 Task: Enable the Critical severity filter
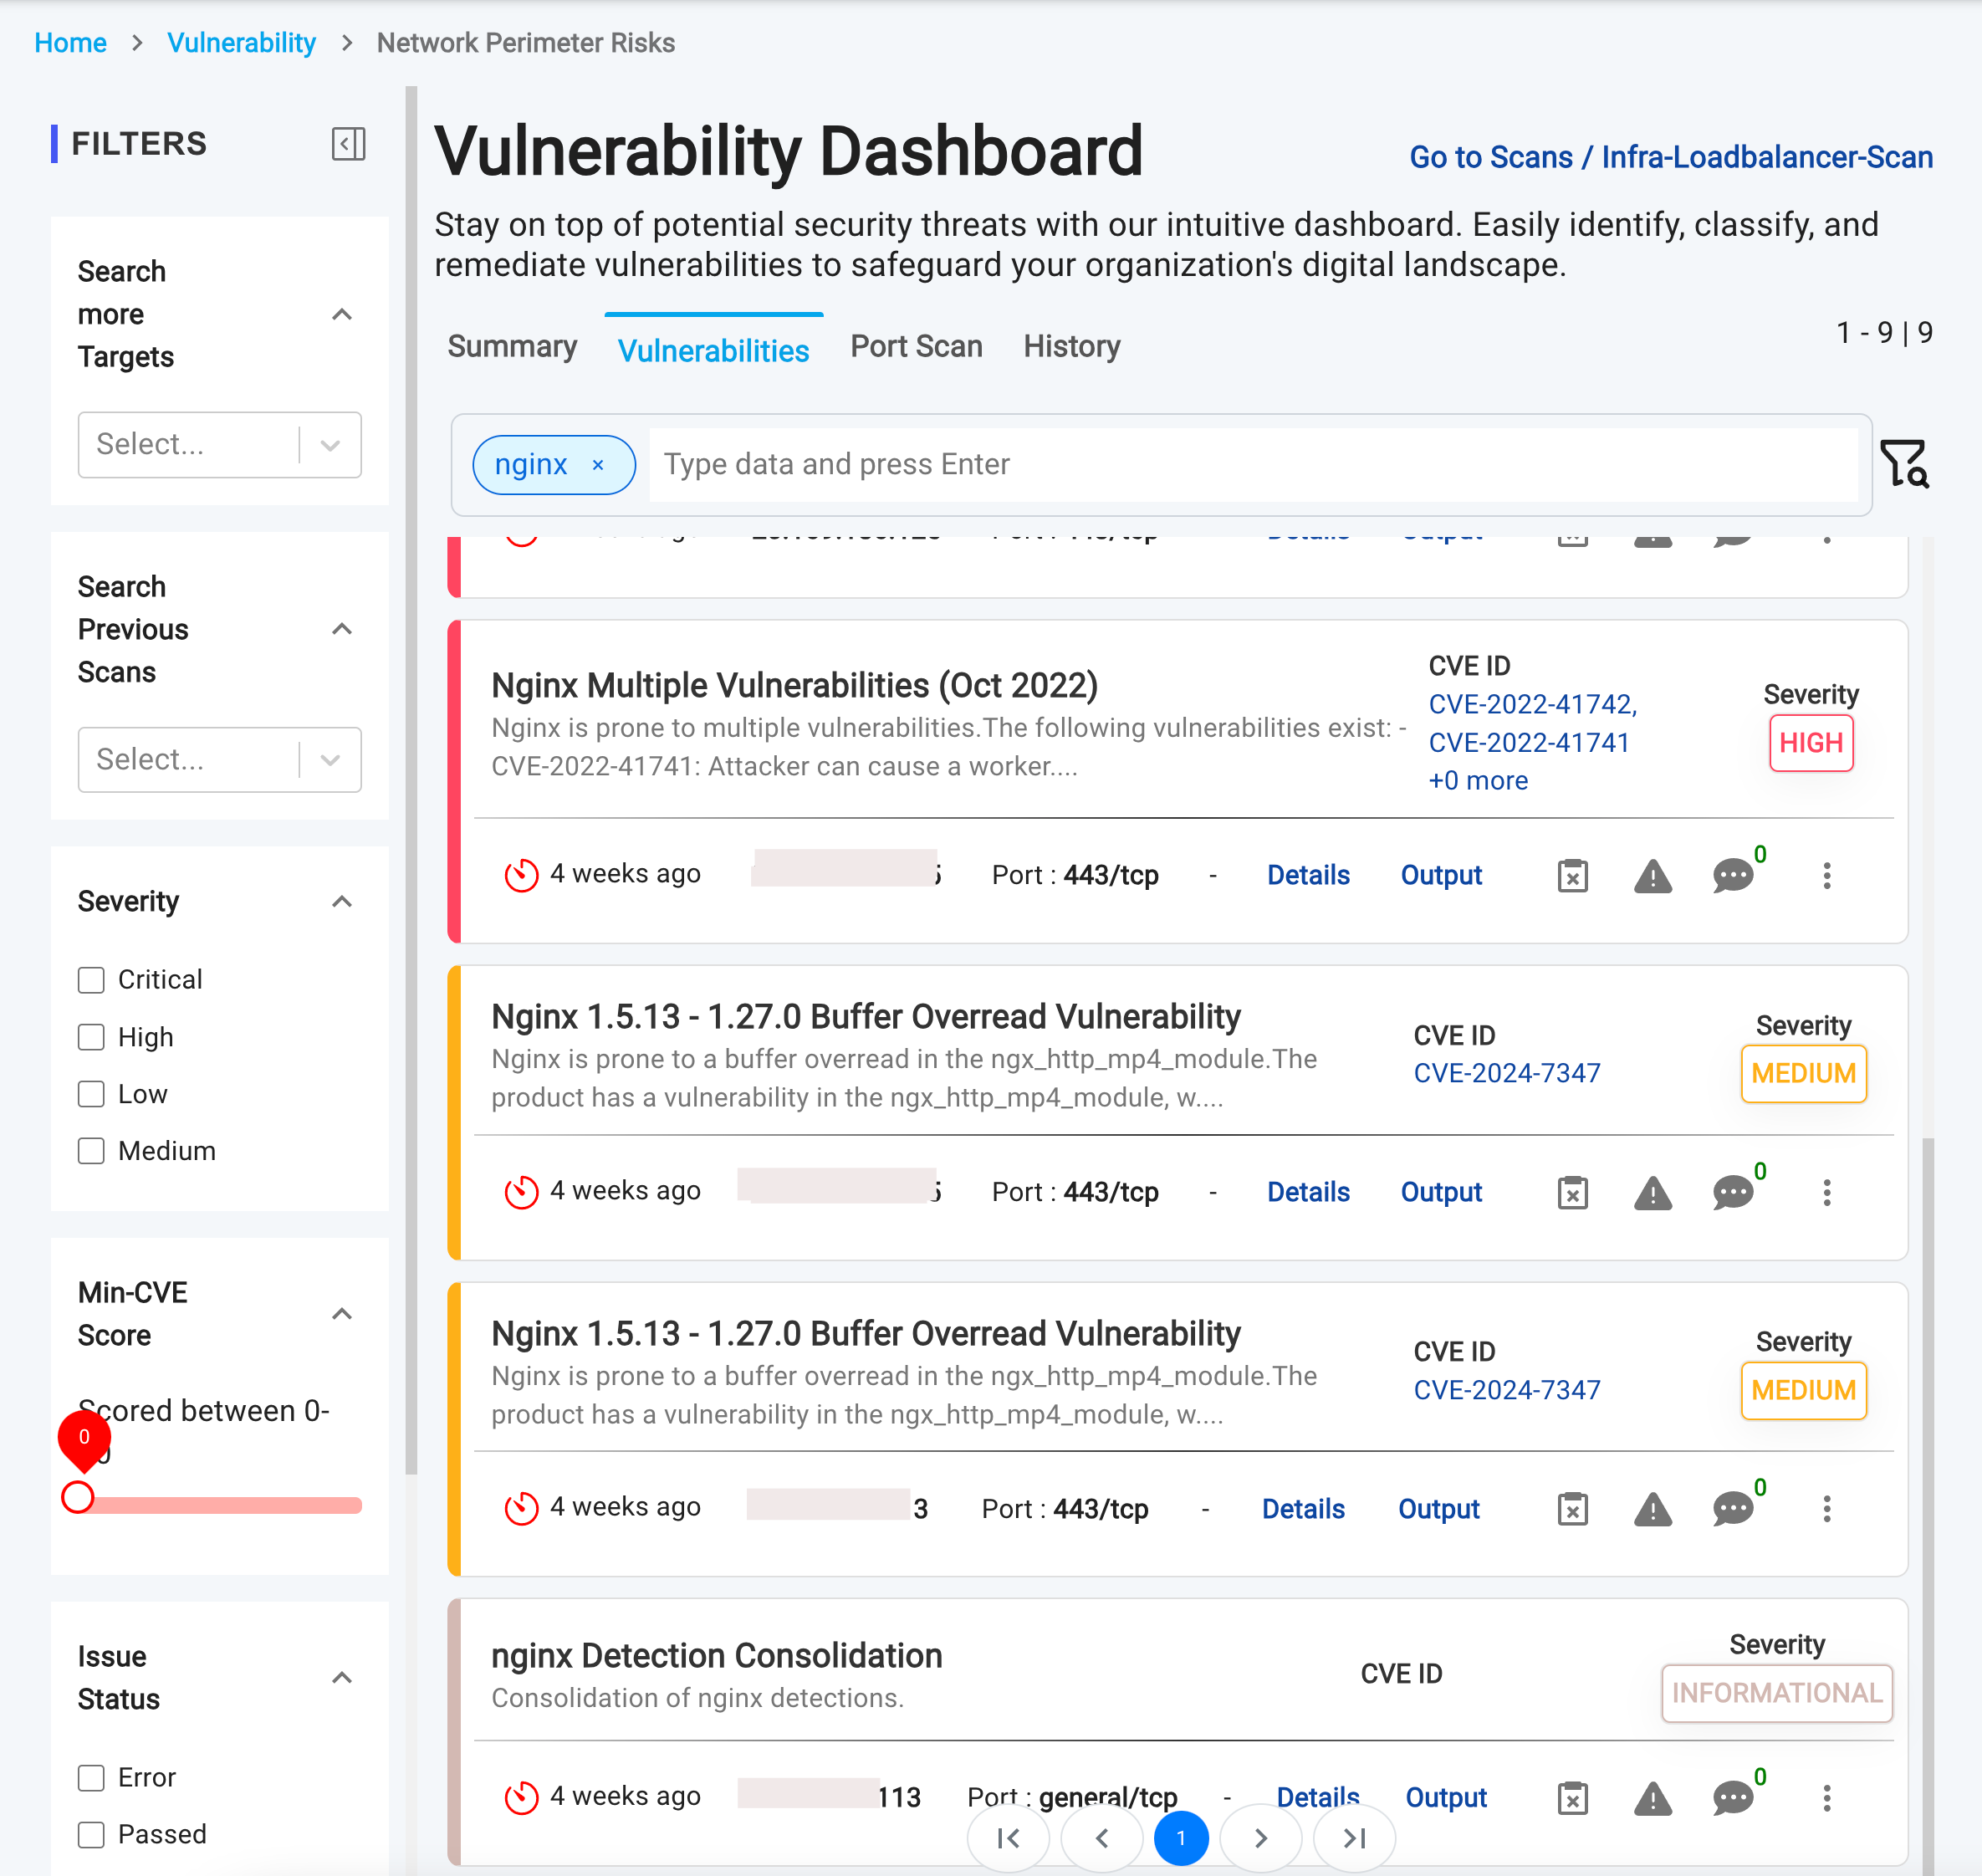[x=91, y=980]
